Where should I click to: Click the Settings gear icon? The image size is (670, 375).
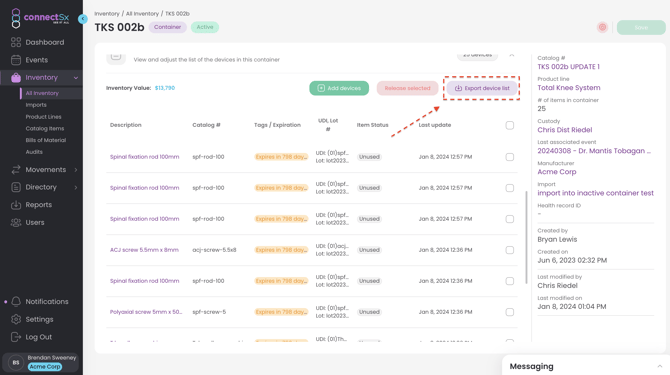[16, 319]
